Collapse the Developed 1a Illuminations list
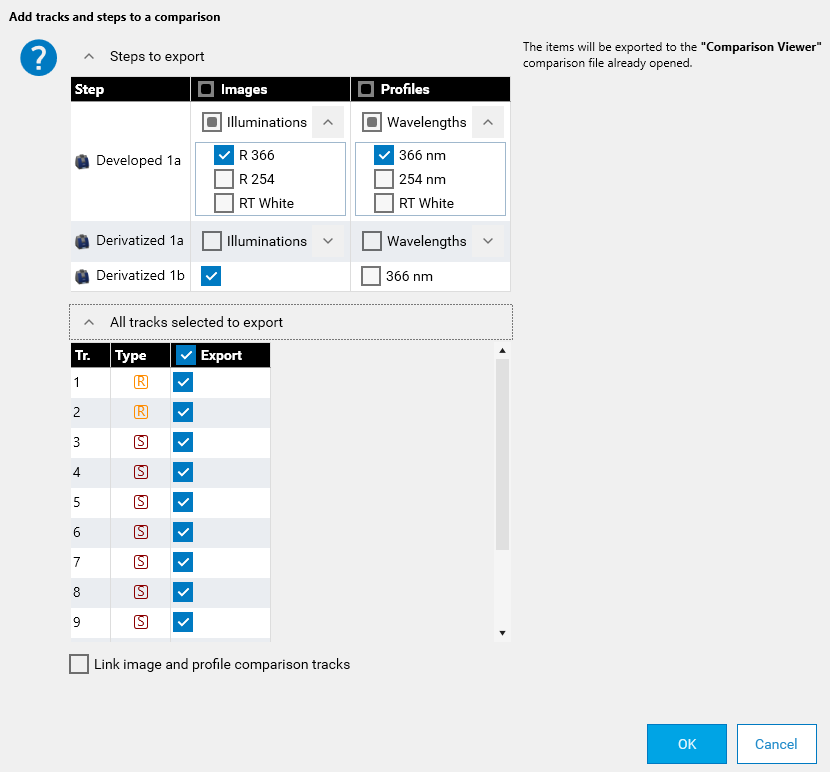This screenshot has width=830, height=772. (x=328, y=123)
